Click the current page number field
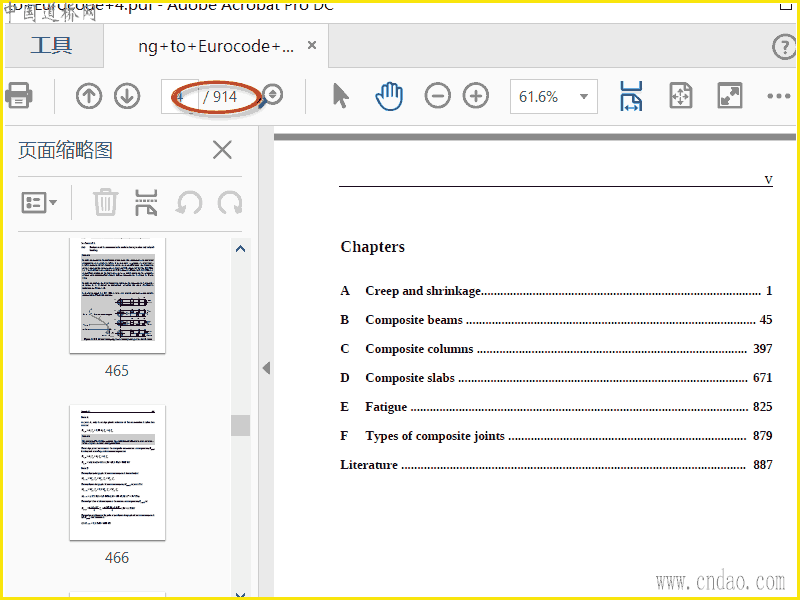This screenshot has width=800, height=600. [180, 96]
